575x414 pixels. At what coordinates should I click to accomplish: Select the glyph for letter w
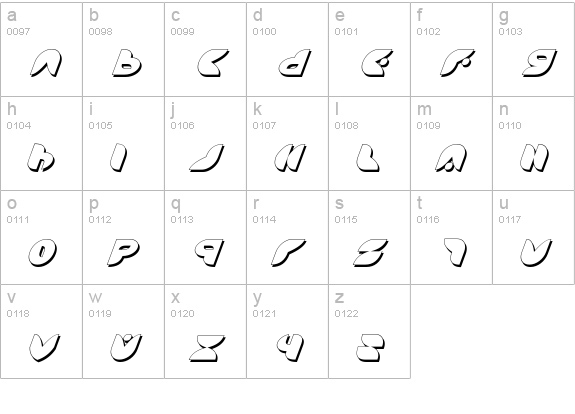126,347
